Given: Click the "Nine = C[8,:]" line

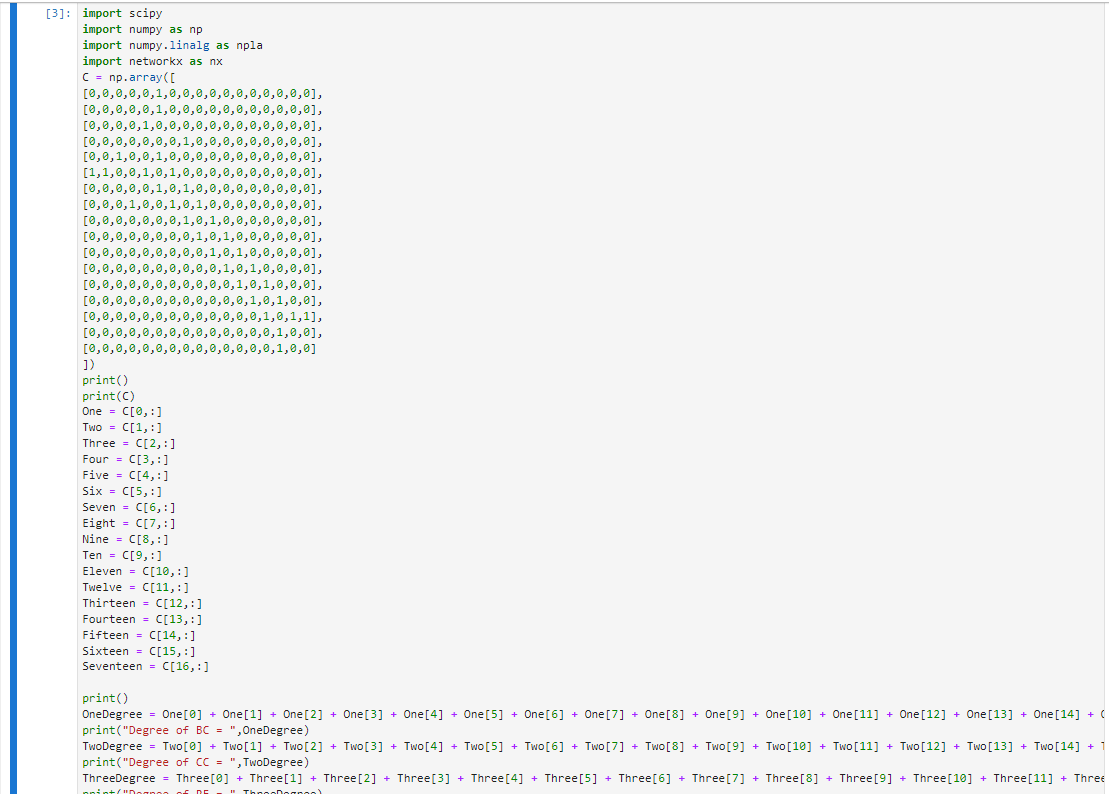Looking at the screenshot, I should coord(125,539).
